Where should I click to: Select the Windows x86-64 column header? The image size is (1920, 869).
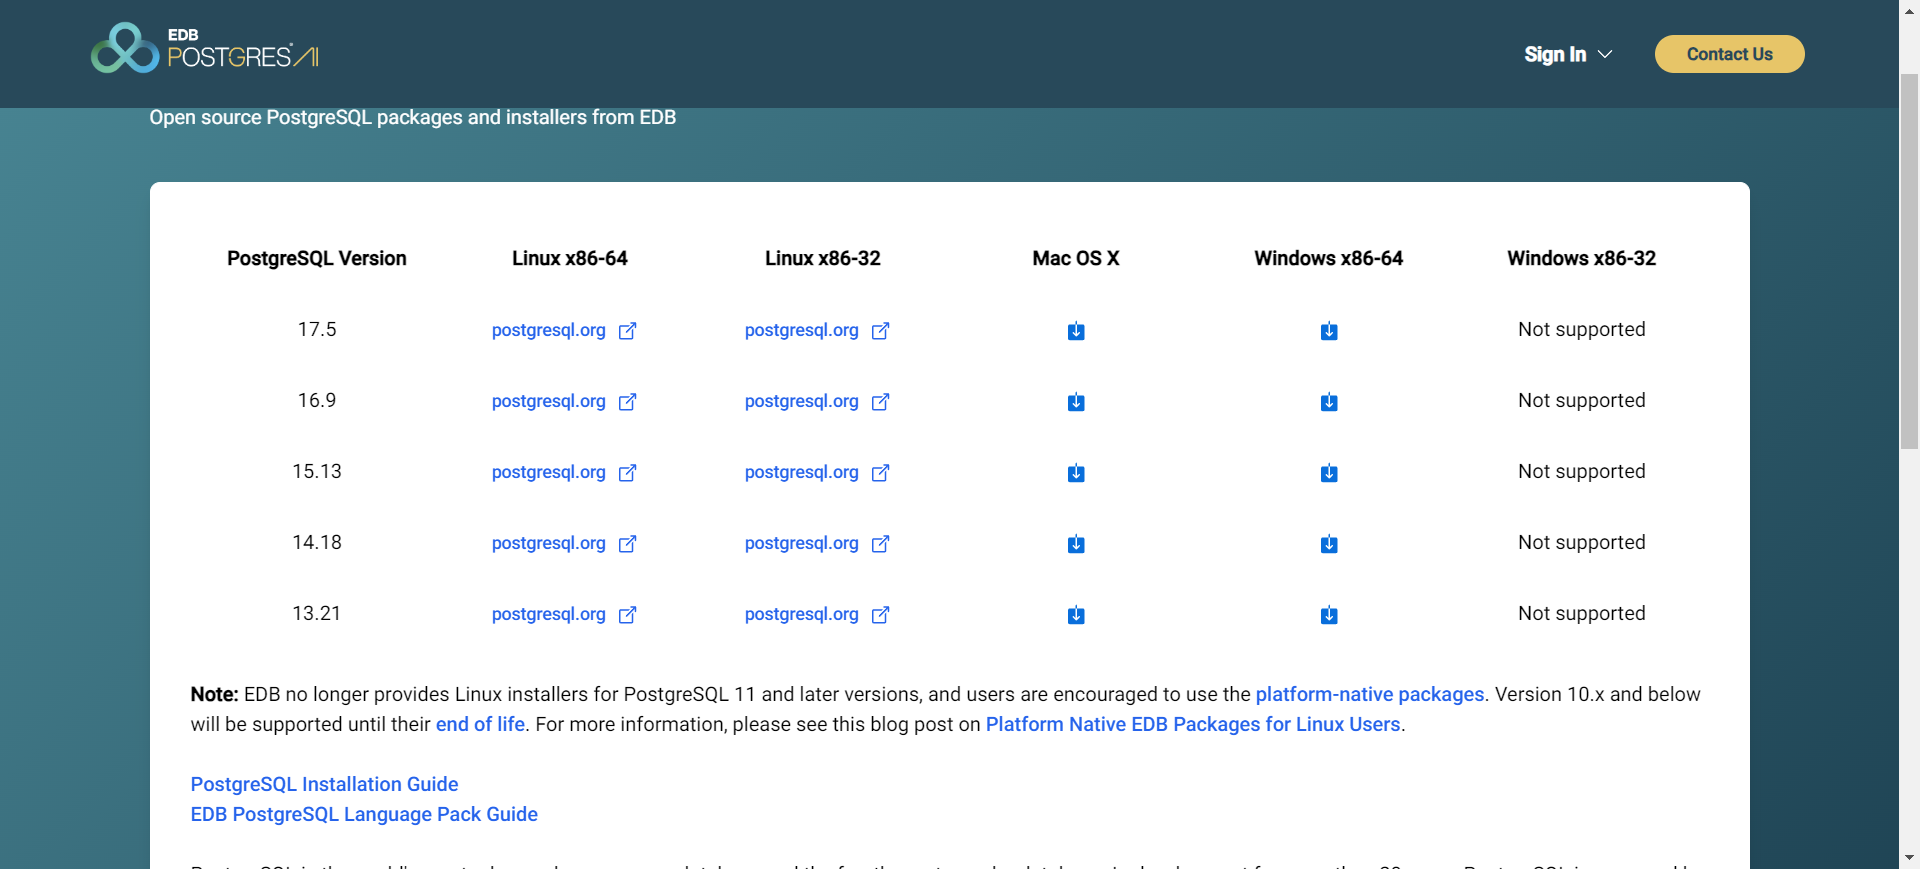click(1329, 258)
